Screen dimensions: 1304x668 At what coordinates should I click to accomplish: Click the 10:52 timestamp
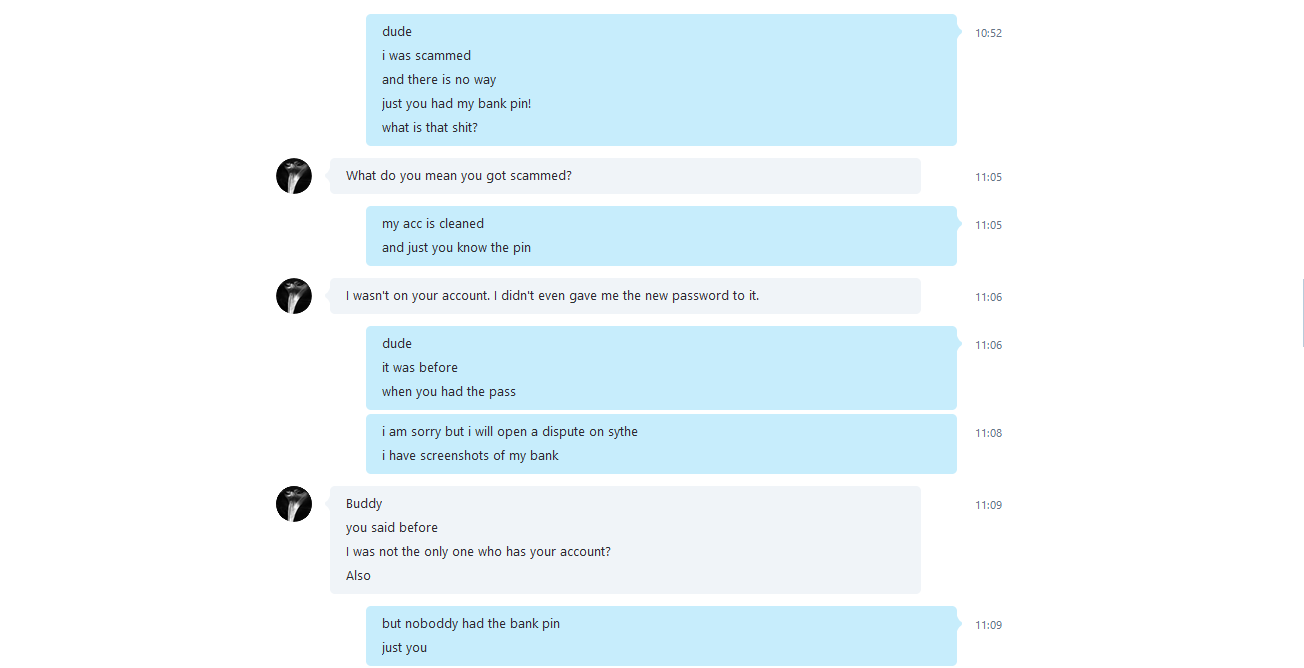point(988,33)
